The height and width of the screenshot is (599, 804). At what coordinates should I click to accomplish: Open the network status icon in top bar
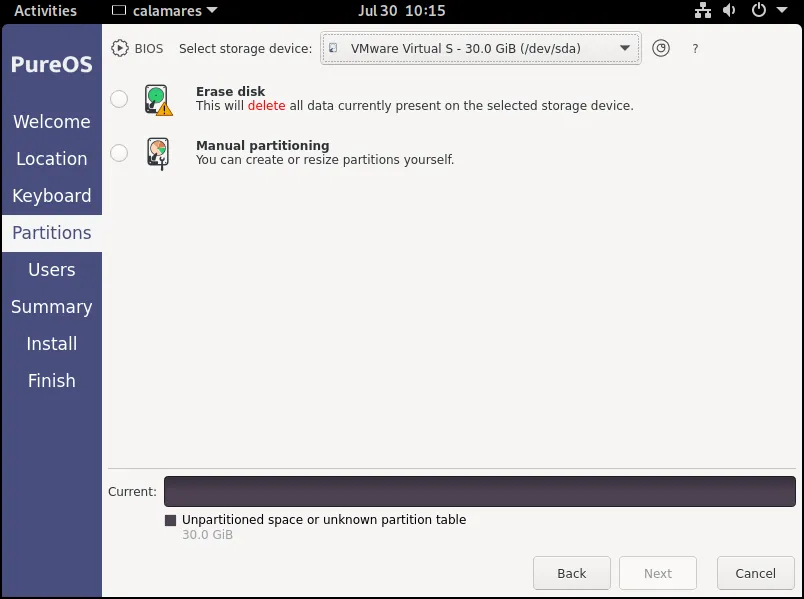702,11
